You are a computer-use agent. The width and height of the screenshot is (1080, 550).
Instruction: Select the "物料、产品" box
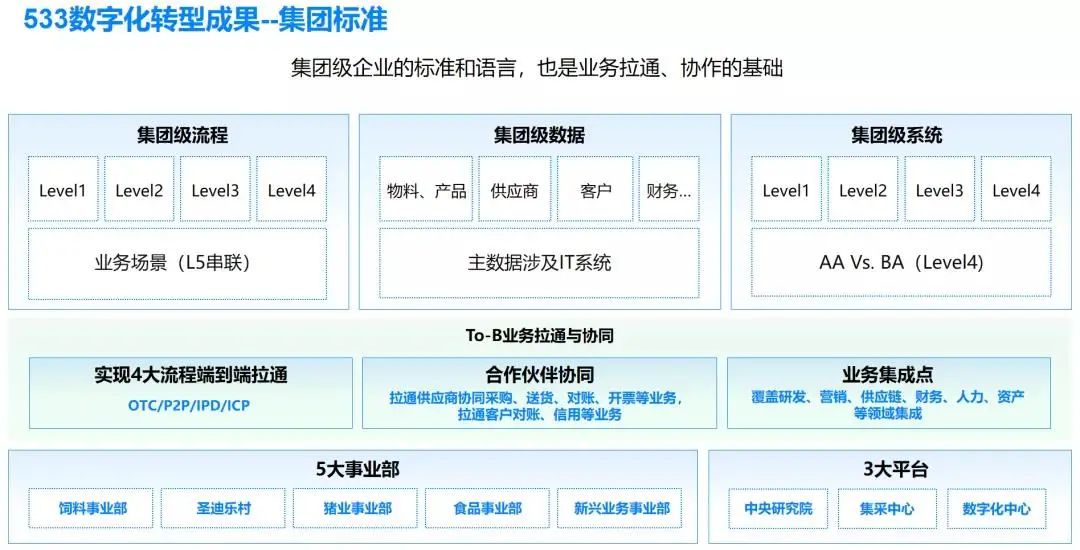pyautogui.click(x=426, y=189)
